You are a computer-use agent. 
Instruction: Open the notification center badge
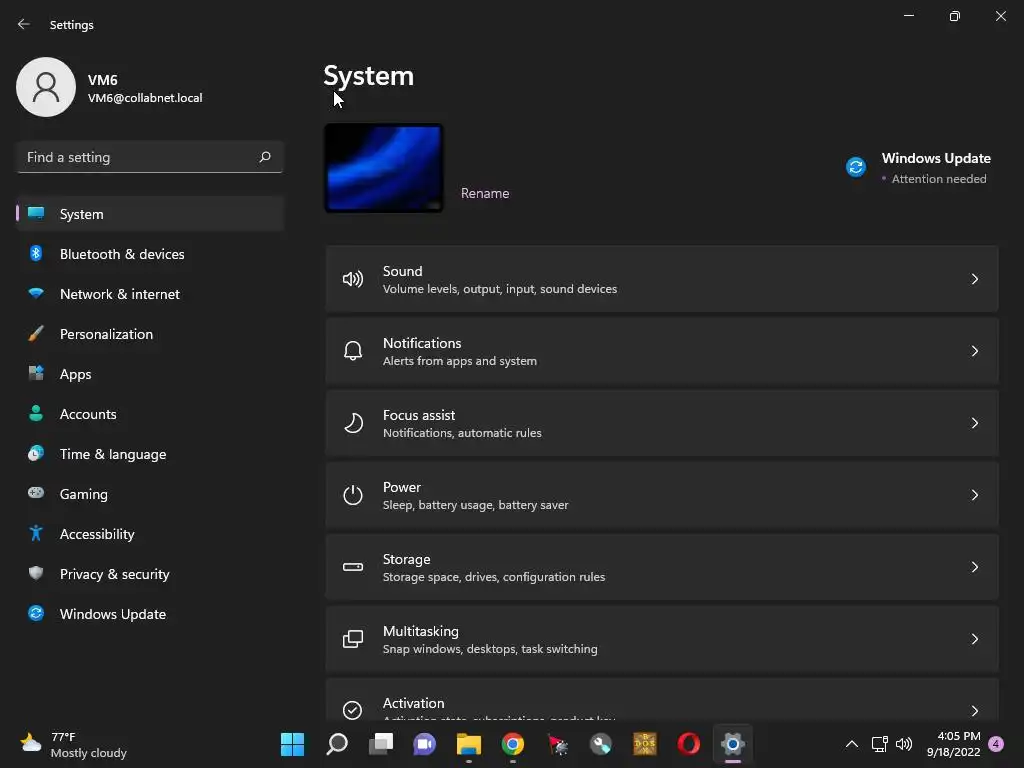[x=996, y=744]
